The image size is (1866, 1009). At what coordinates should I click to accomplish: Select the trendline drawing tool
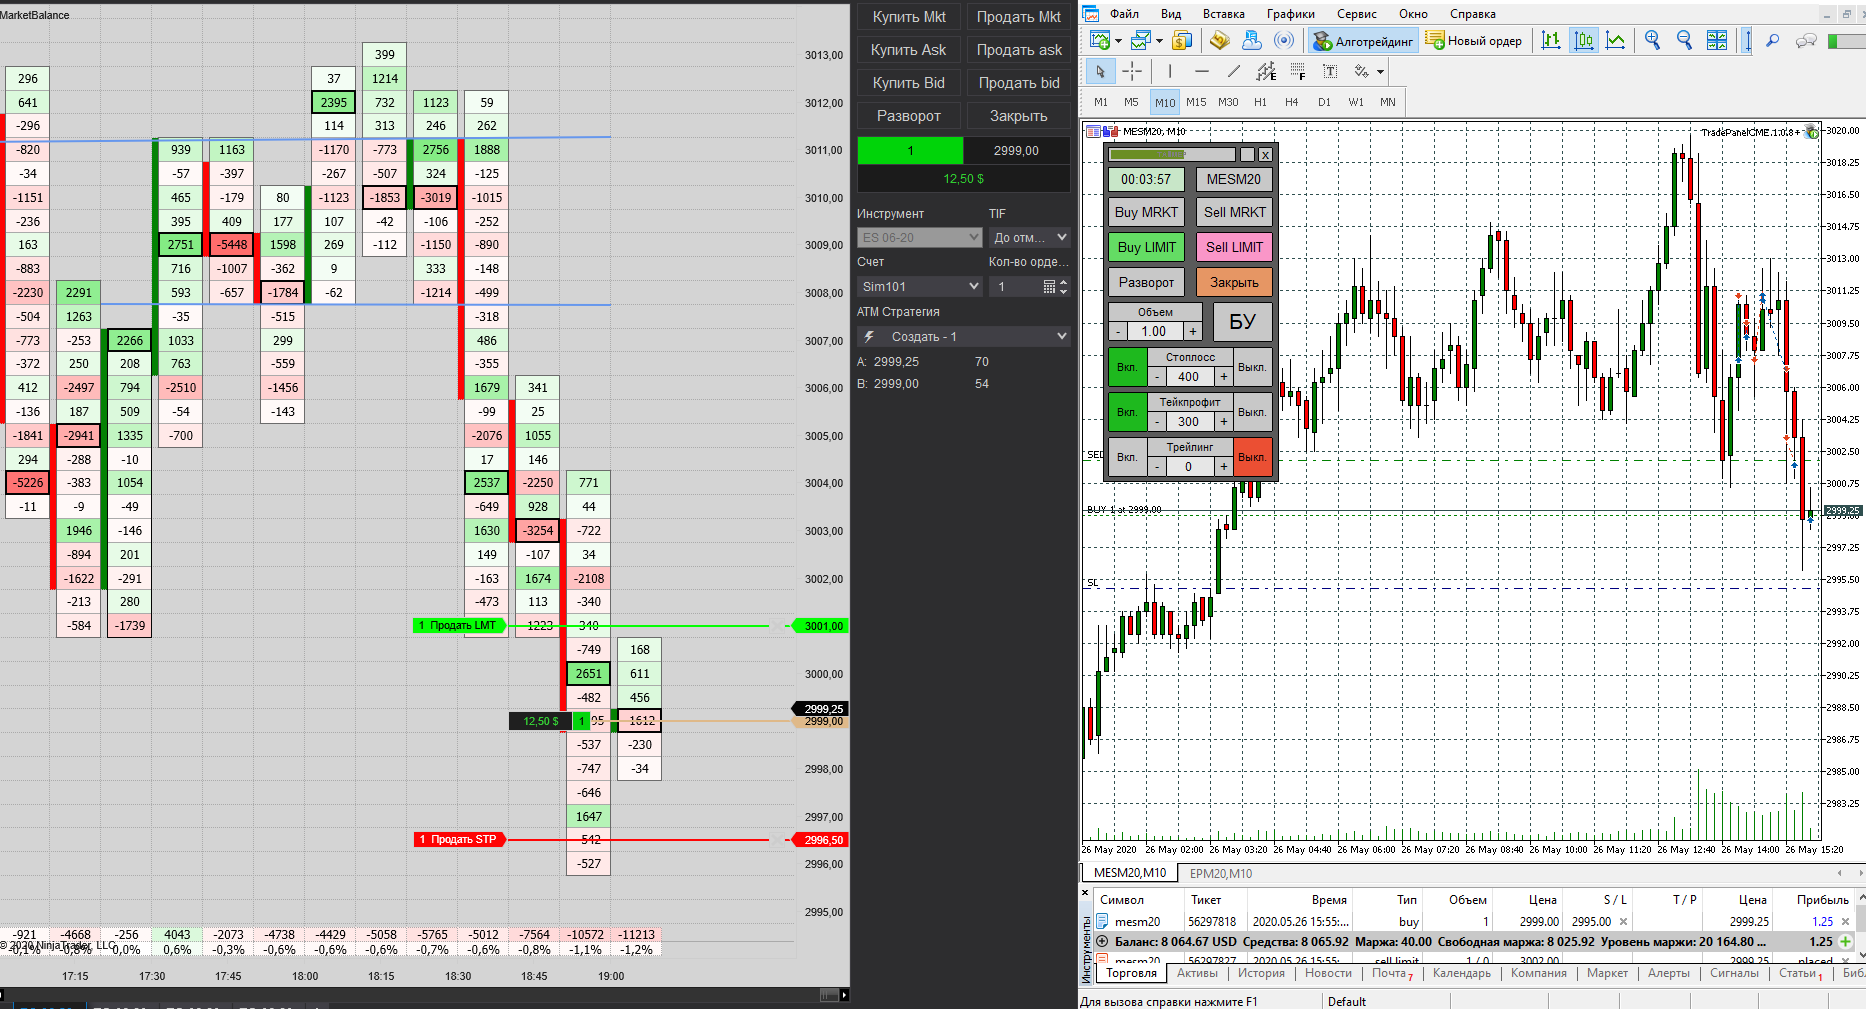click(x=1234, y=71)
